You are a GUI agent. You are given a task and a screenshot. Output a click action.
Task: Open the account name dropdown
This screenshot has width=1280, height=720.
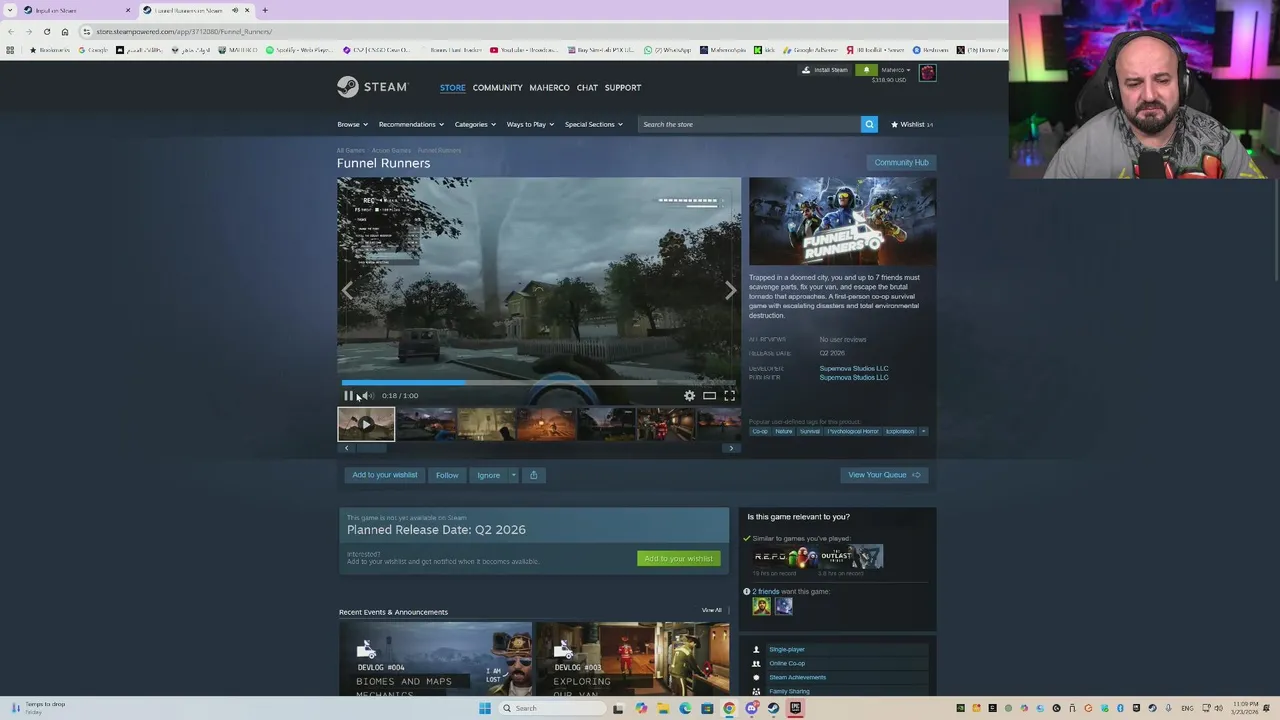pos(895,70)
